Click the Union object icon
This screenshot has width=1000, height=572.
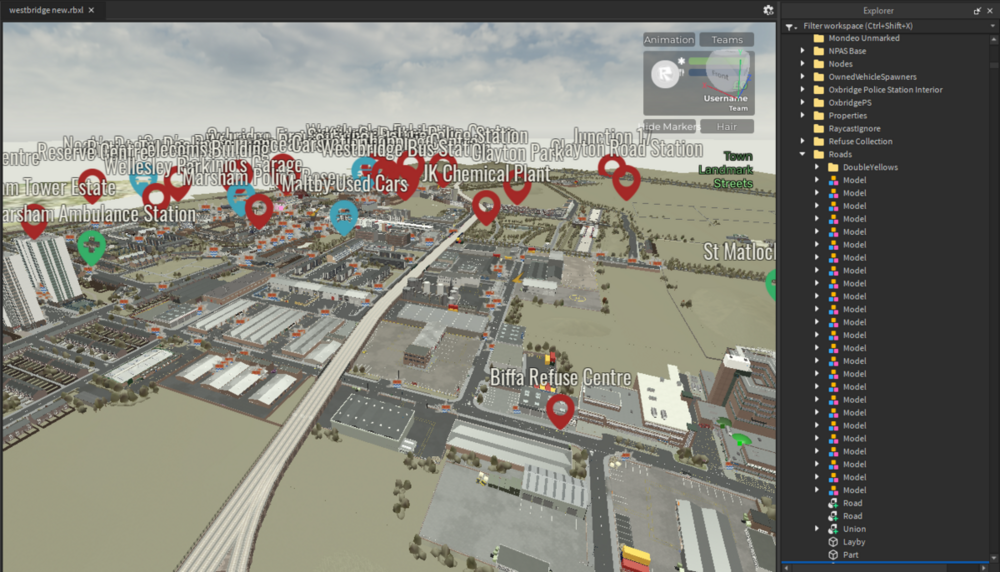(833, 529)
